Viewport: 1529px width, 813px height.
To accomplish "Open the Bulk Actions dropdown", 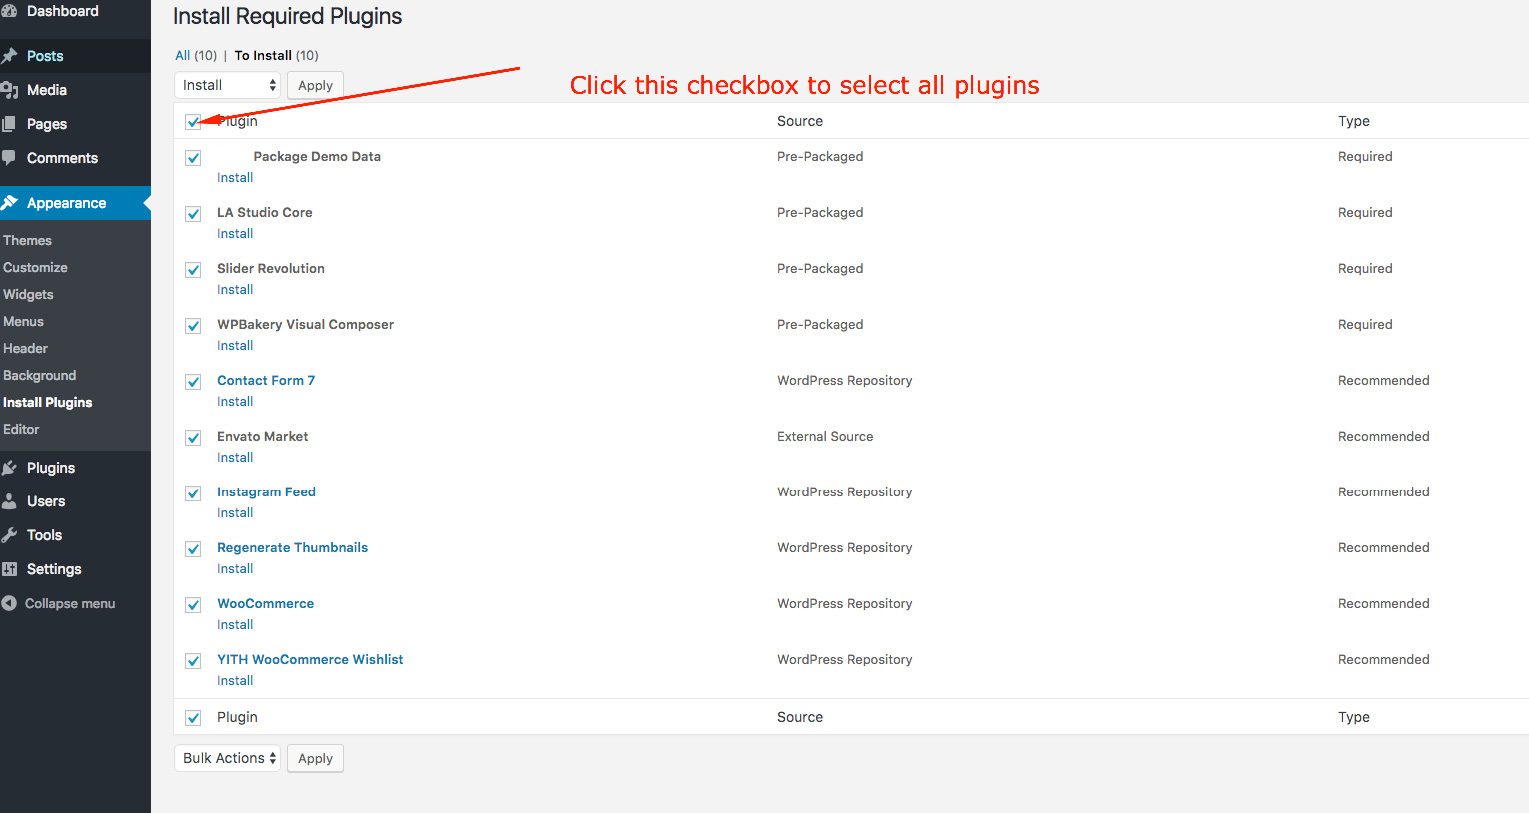I will [x=227, y=758].
